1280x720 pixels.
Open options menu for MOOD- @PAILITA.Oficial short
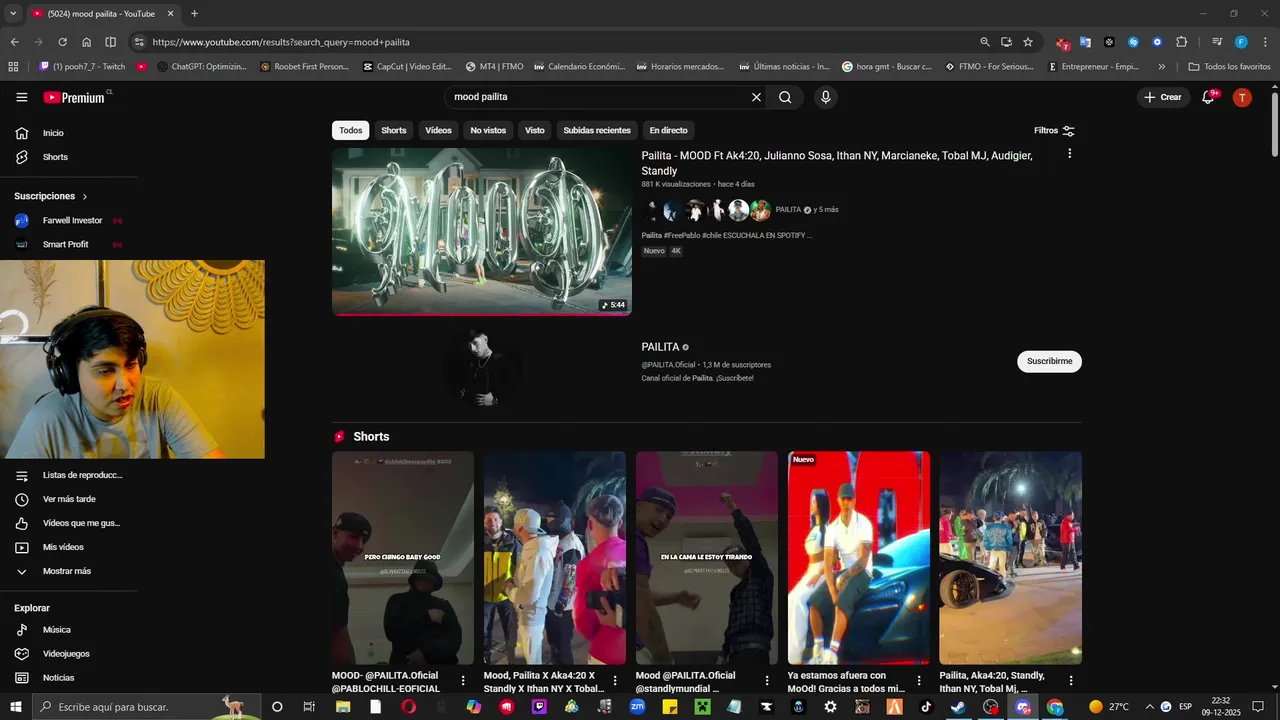[x=463, y=680]
